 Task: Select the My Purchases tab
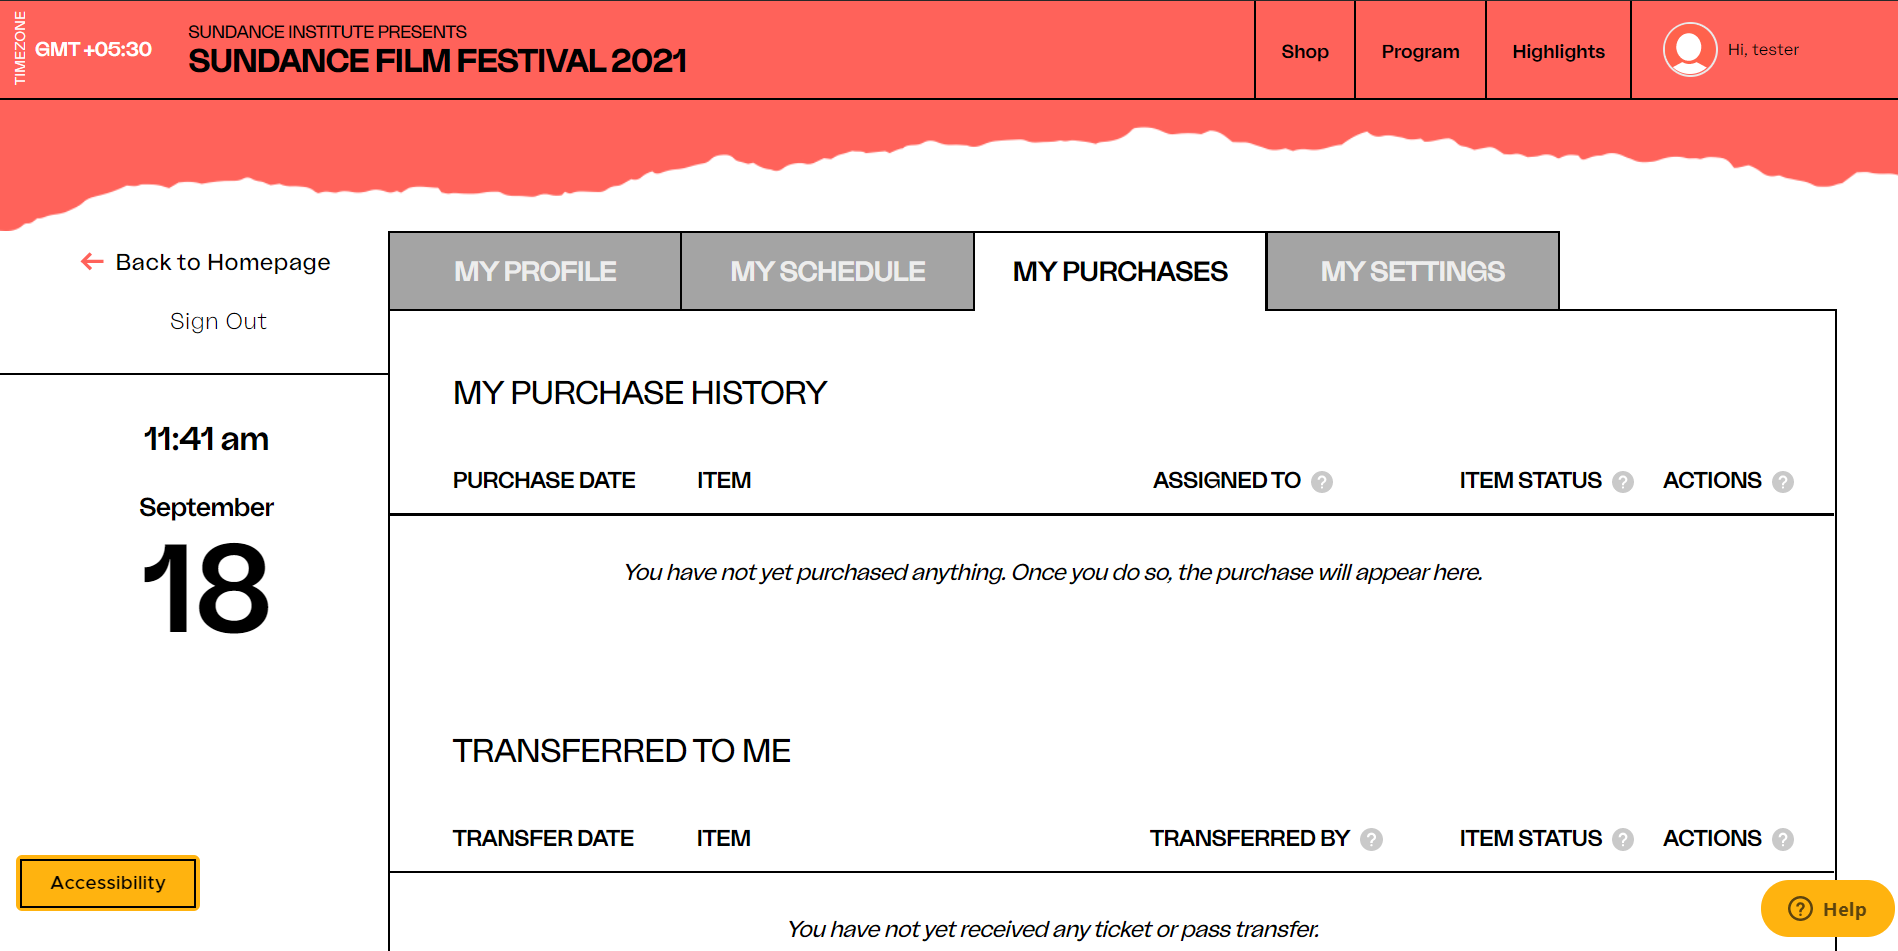[1120, 271]
